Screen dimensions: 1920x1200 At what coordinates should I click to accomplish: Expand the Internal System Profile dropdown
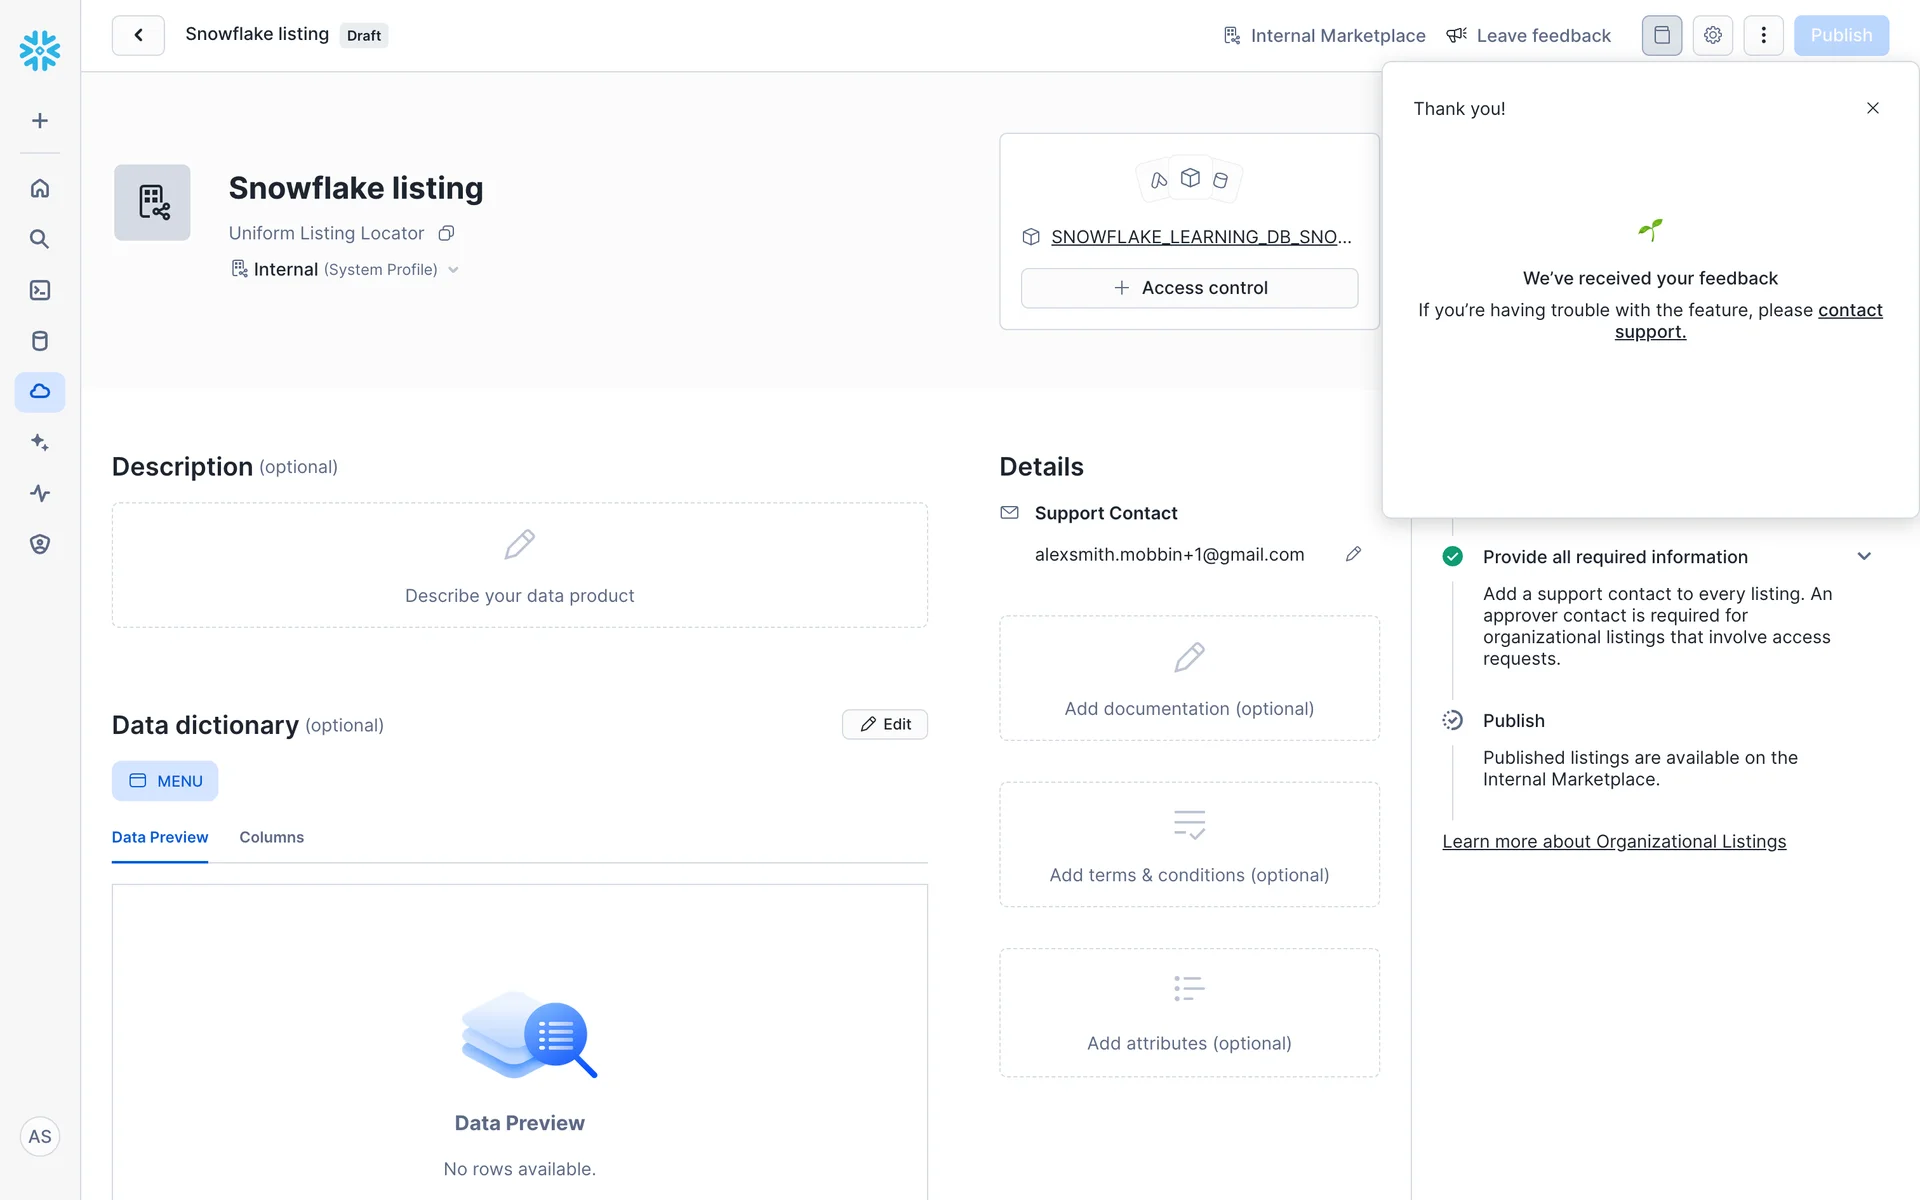[453, 270]
